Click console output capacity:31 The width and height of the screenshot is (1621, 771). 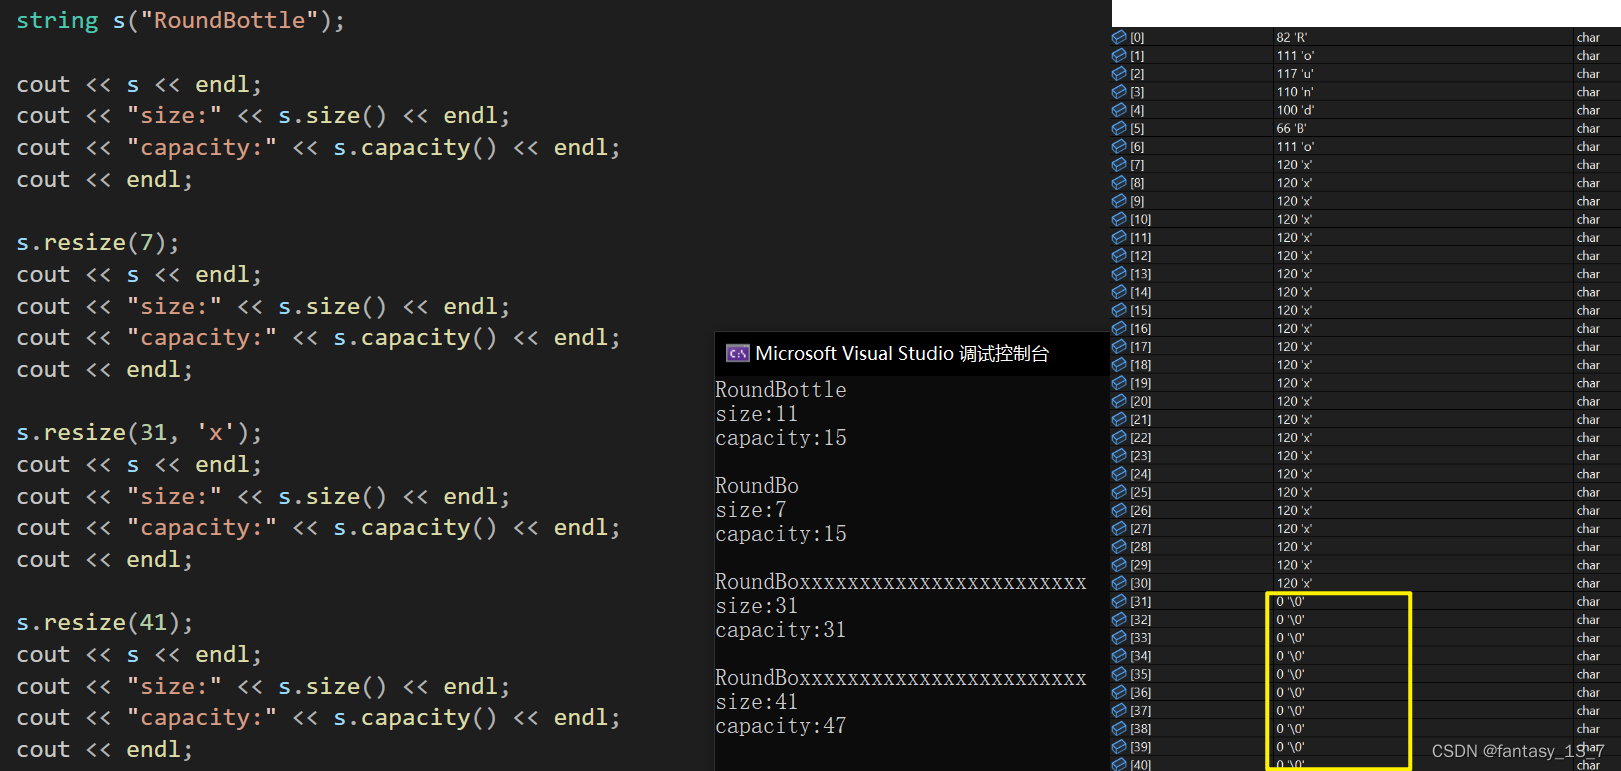click(x=780, y=630)
